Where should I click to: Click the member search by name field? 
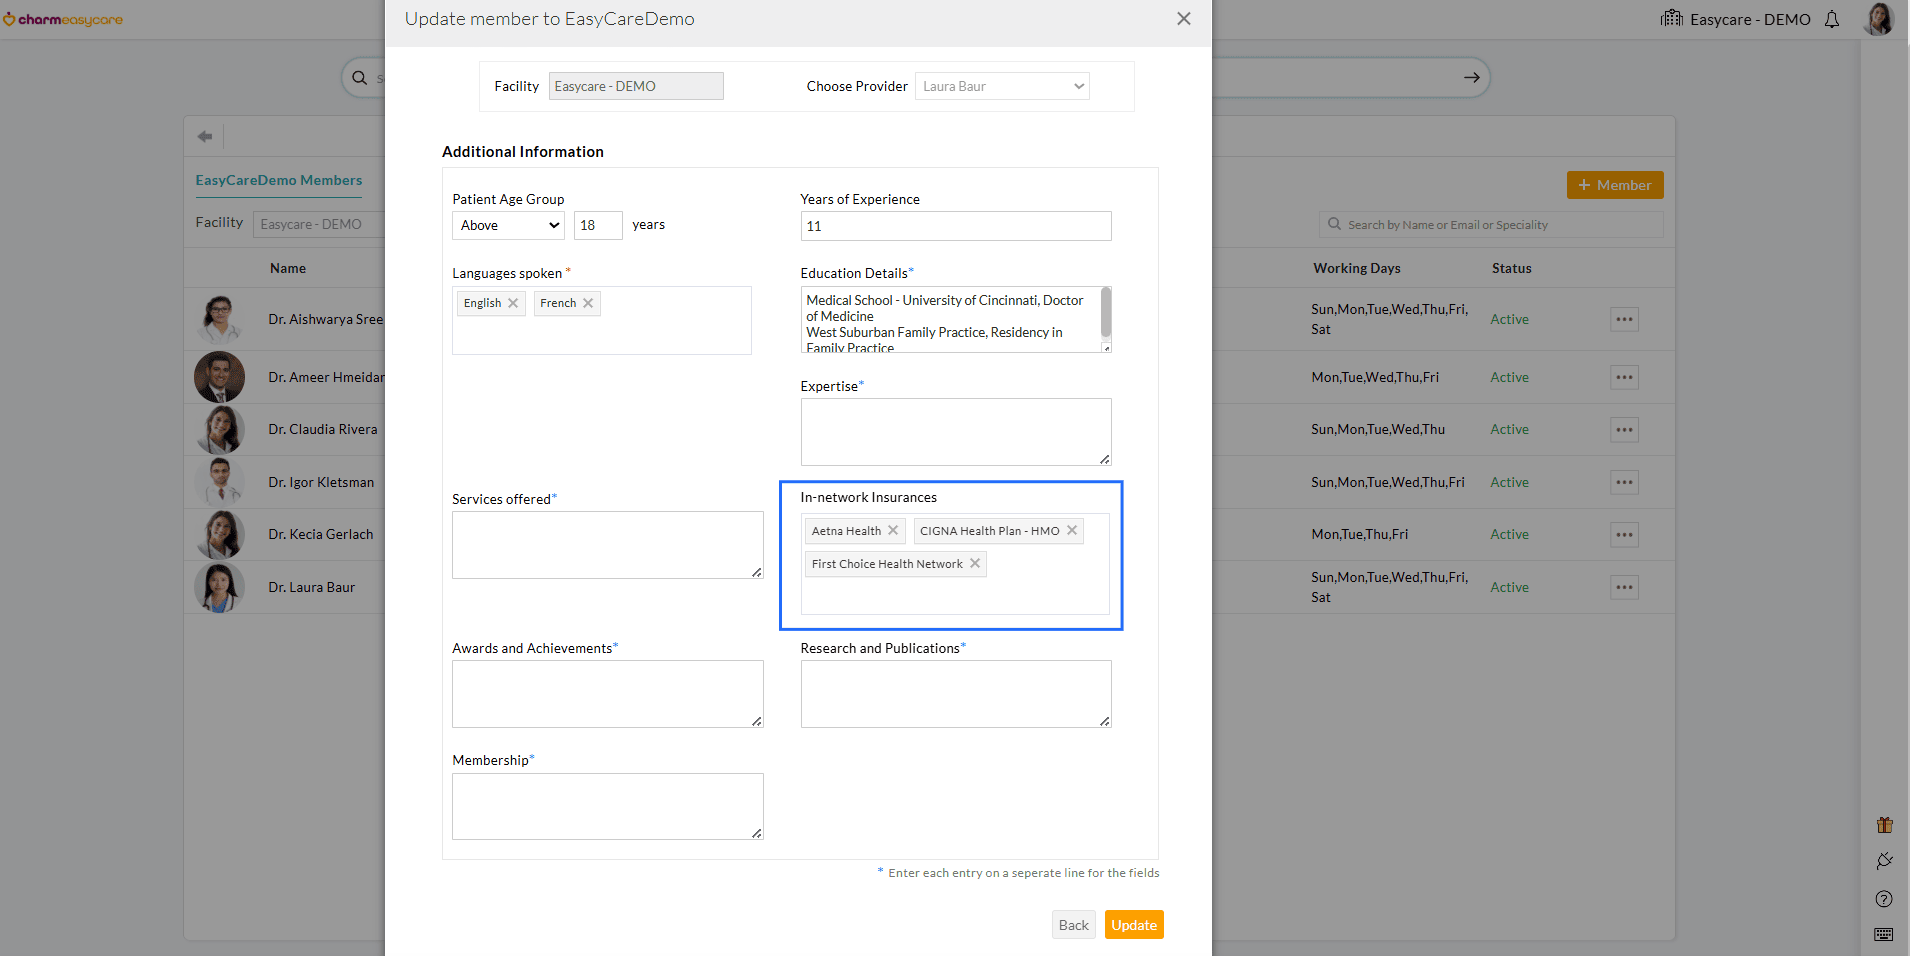1491,225
